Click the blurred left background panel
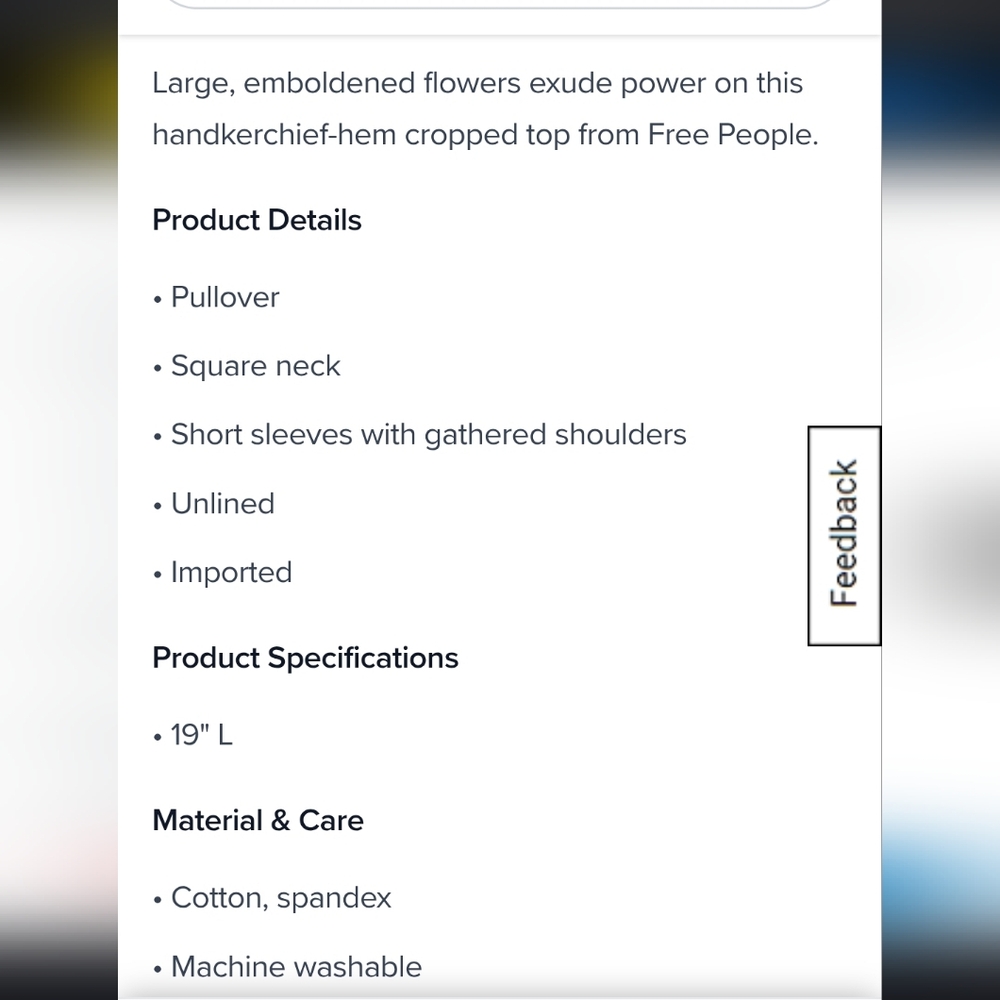This screenshot has width=1000, height=1000. click(x=58, y=500)
